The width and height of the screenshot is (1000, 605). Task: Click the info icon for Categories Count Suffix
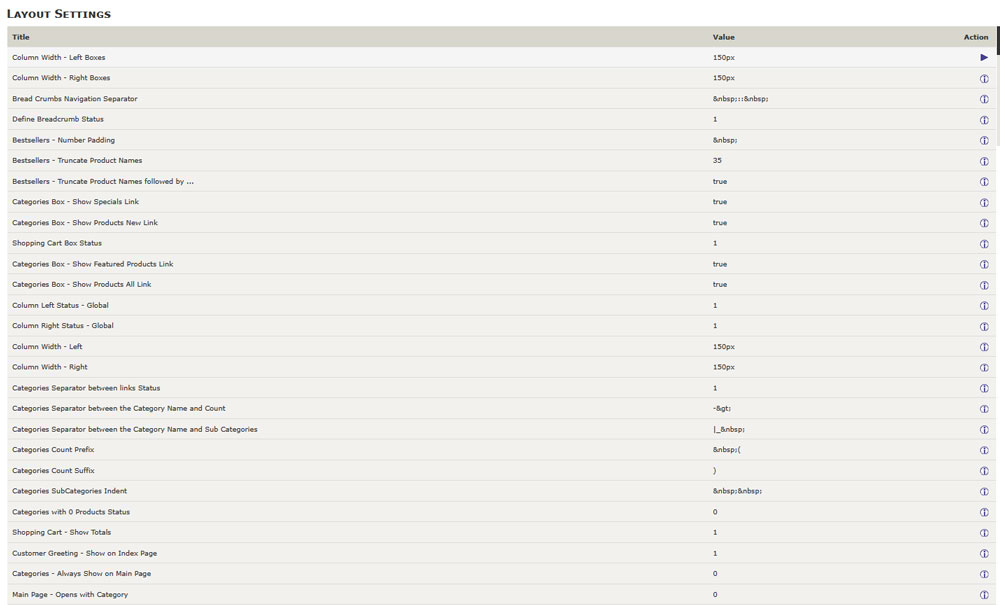(x=983, y=470)
